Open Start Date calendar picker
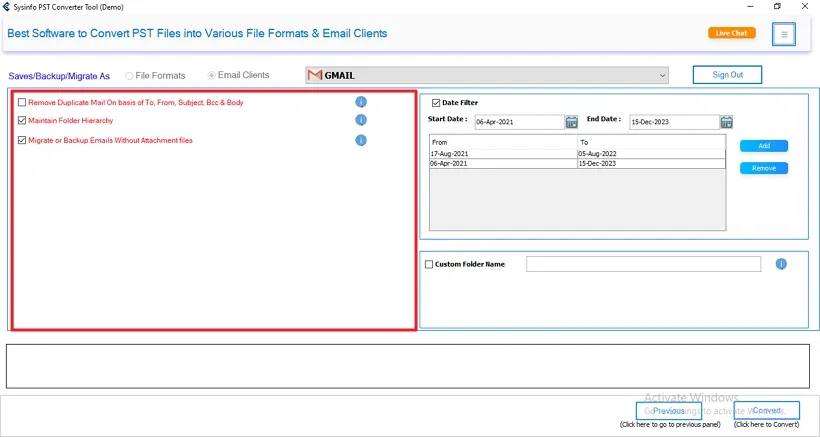 pyautogui.click(x=572, y=122)
